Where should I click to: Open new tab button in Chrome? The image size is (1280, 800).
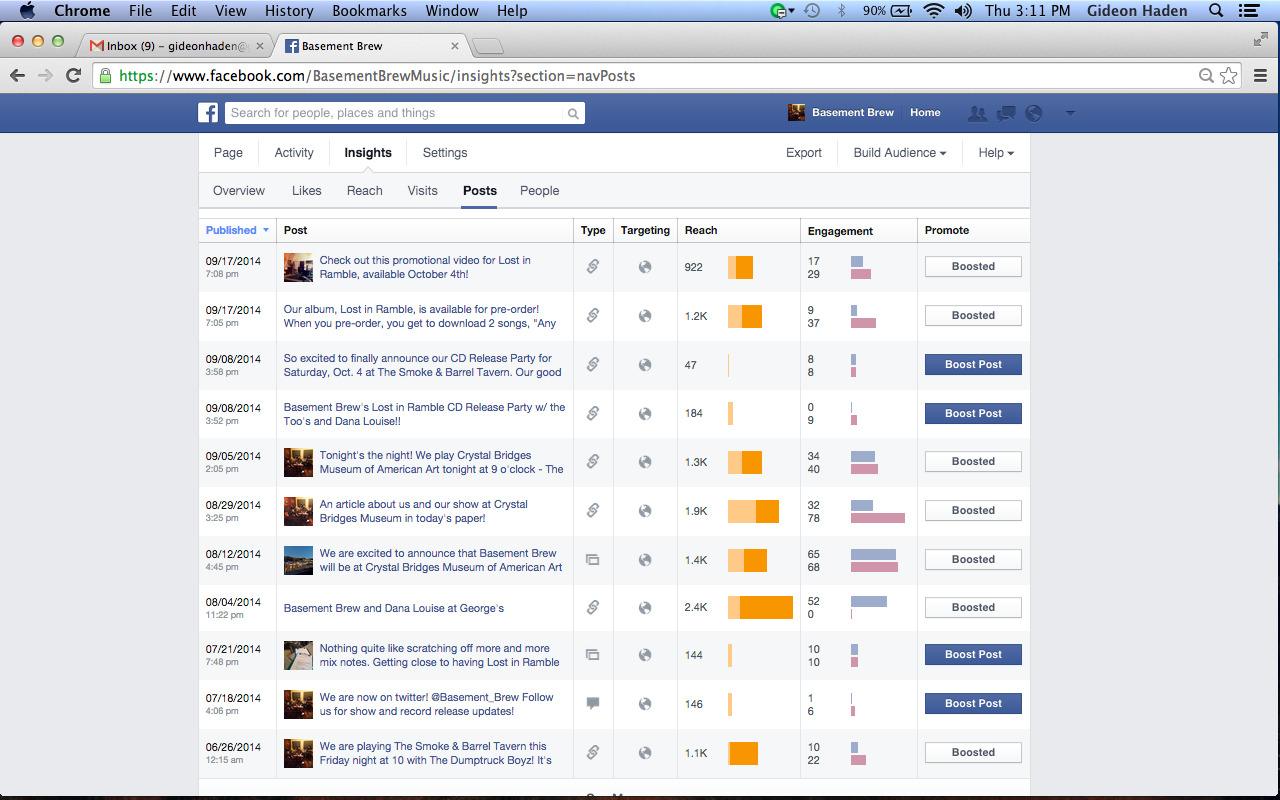(x=488, y=46)
